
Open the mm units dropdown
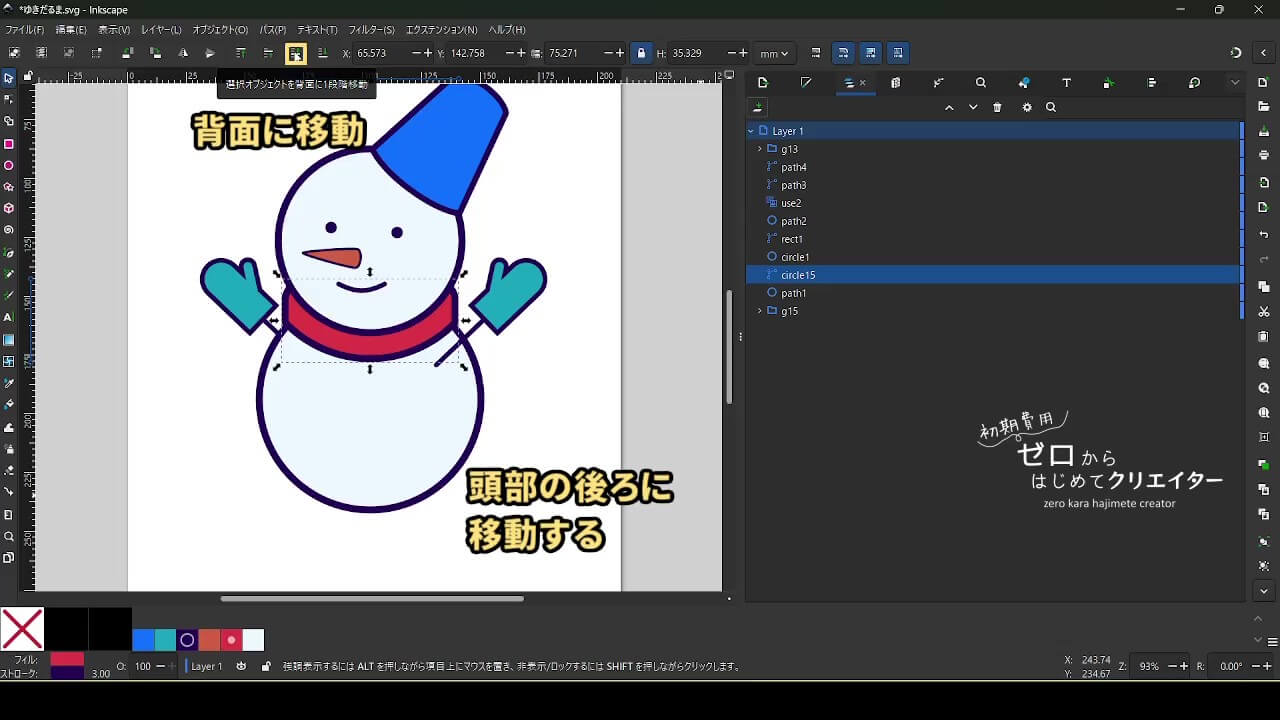click(773, 54)
